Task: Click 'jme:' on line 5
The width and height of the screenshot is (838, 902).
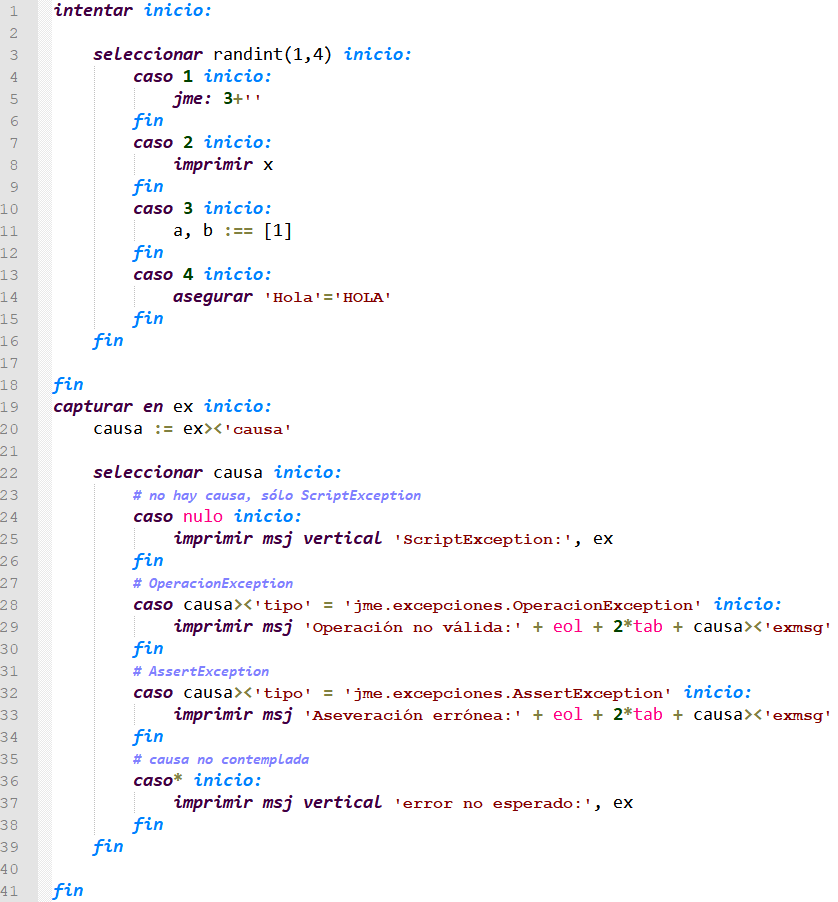Action: click(193, 99)
